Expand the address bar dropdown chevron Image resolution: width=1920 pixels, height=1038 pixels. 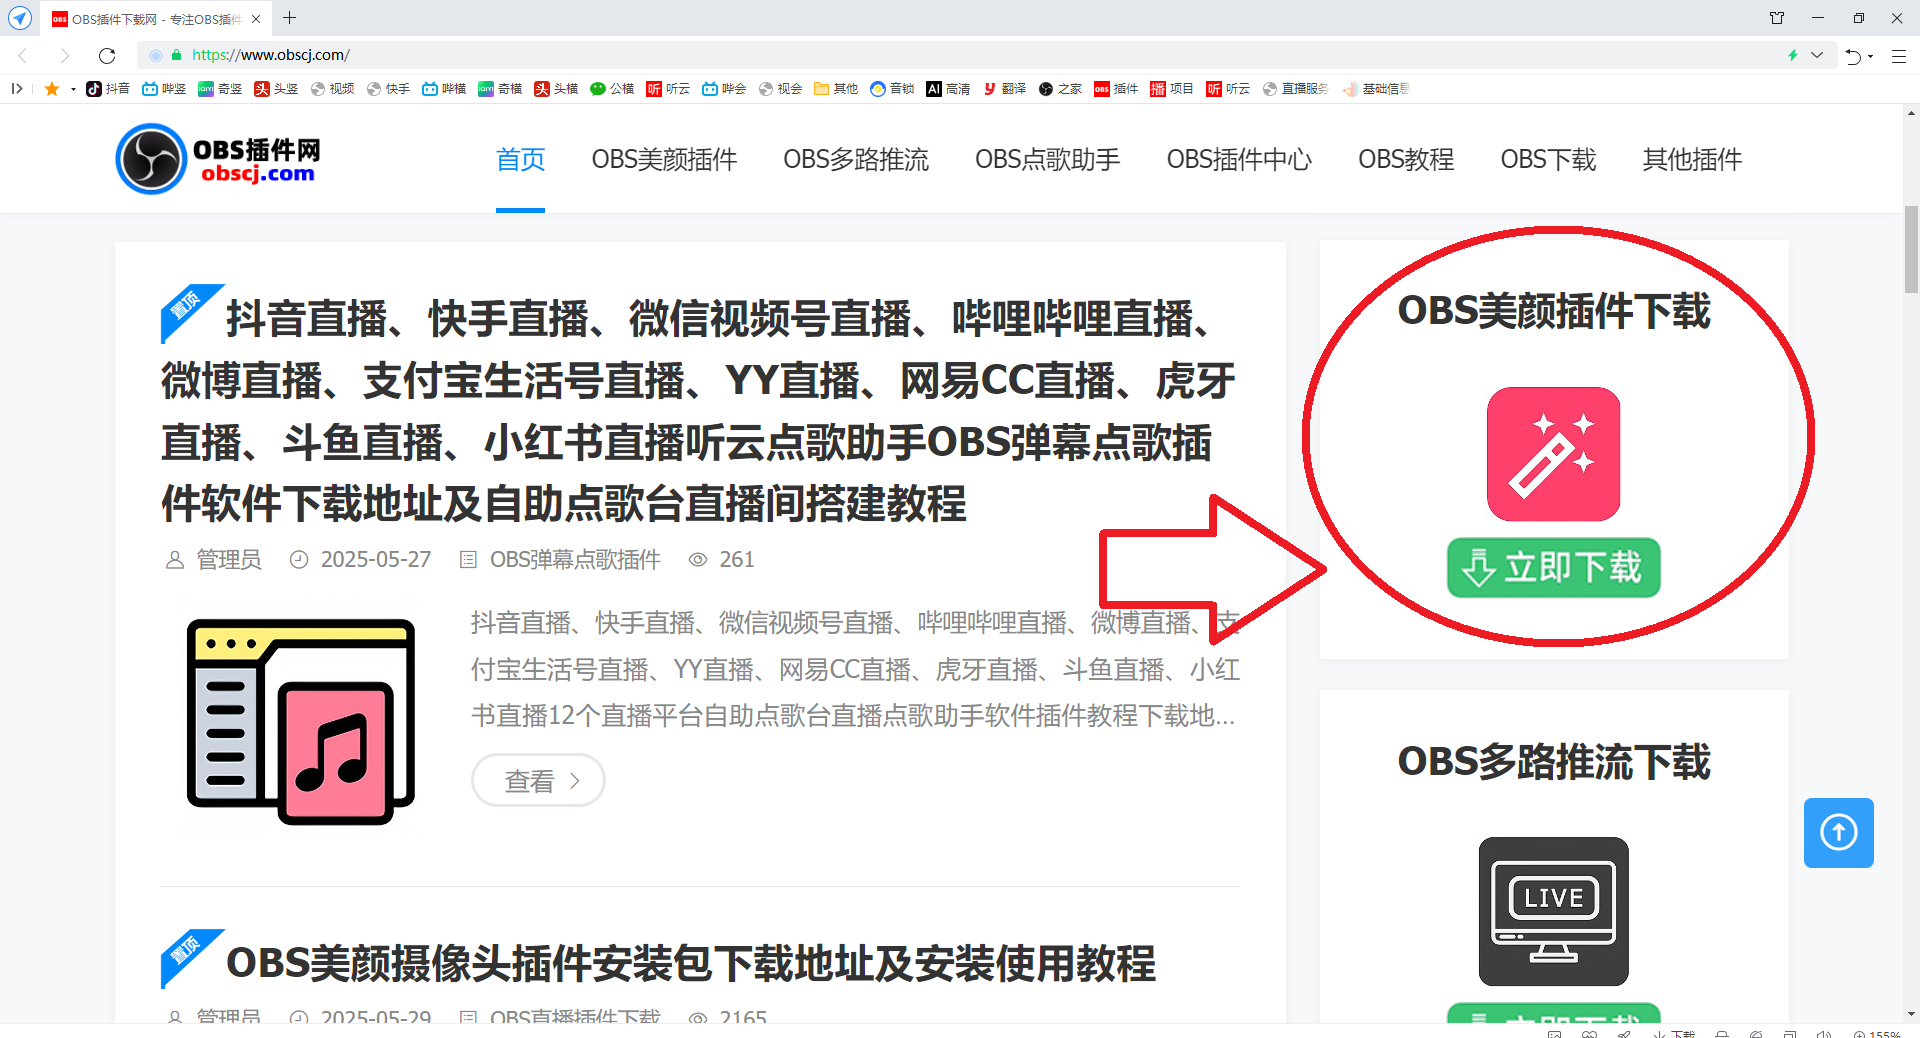1817,55
